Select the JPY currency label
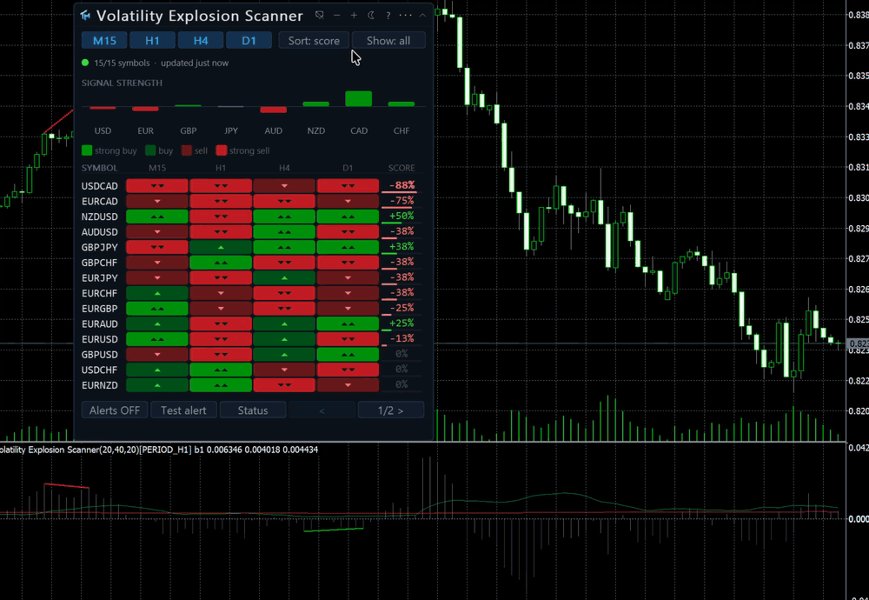This screenshot has width=869, height=600. tap(231, 131)
